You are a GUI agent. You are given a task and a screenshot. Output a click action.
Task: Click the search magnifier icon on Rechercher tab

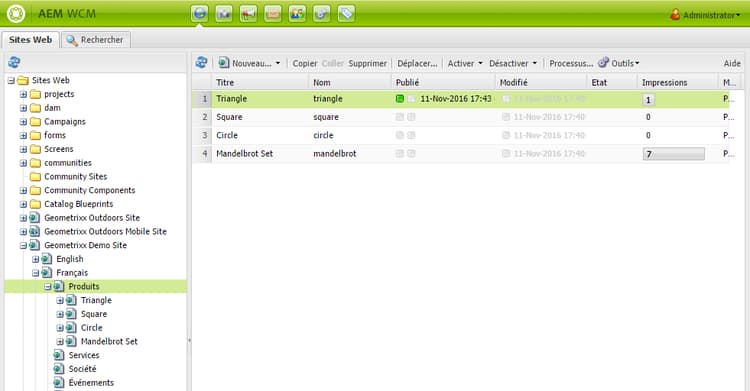tap(72, 40)
